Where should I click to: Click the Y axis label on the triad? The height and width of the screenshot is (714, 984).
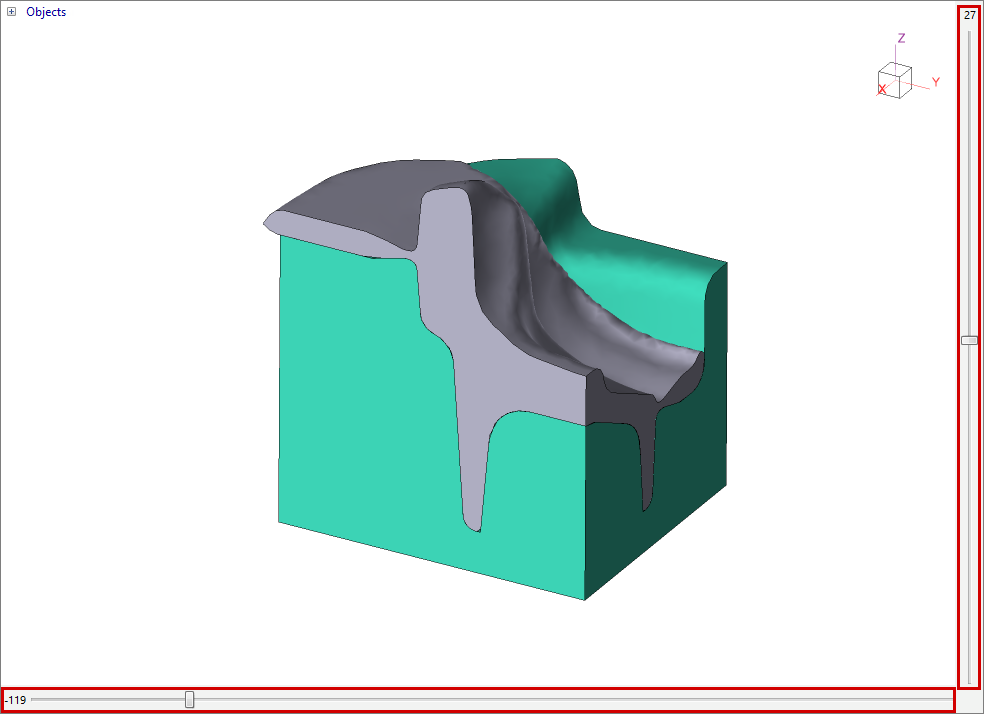pyautogui.click(x=936, y=81)
